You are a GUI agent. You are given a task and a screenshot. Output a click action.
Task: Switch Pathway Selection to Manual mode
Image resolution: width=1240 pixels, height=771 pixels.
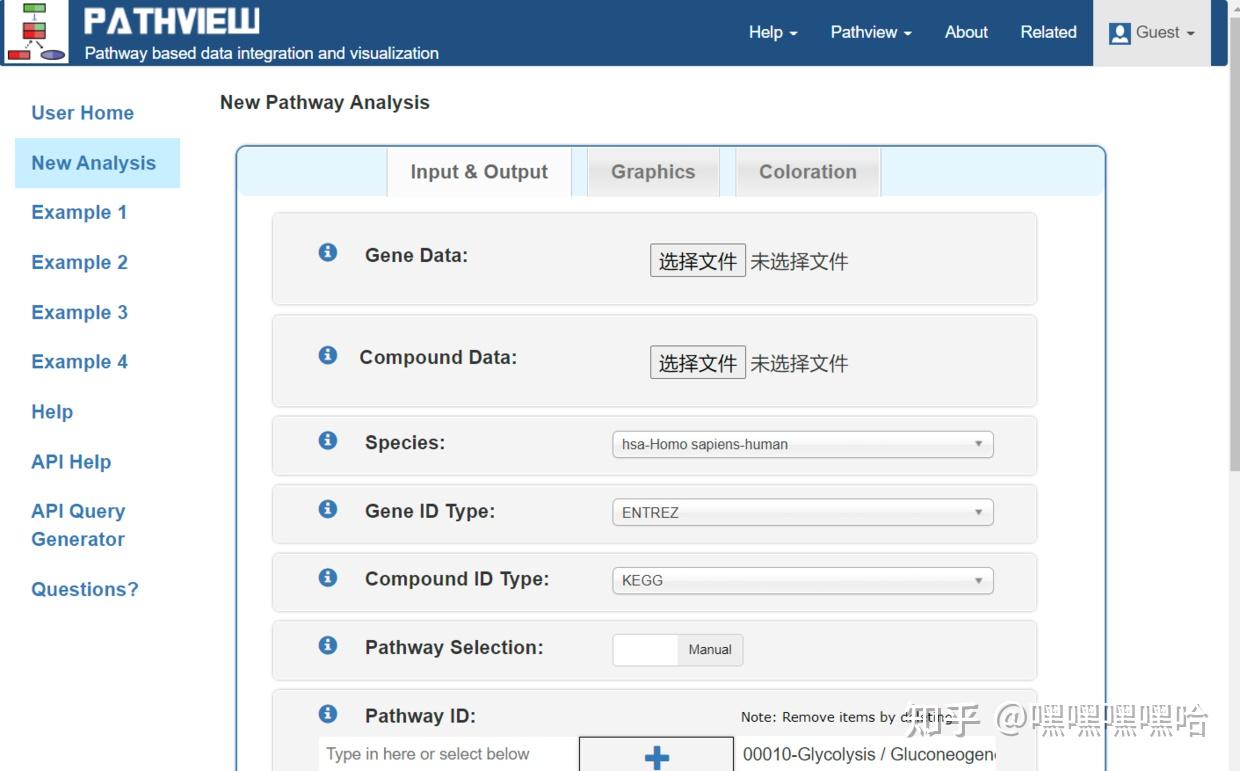click(709, 649)
